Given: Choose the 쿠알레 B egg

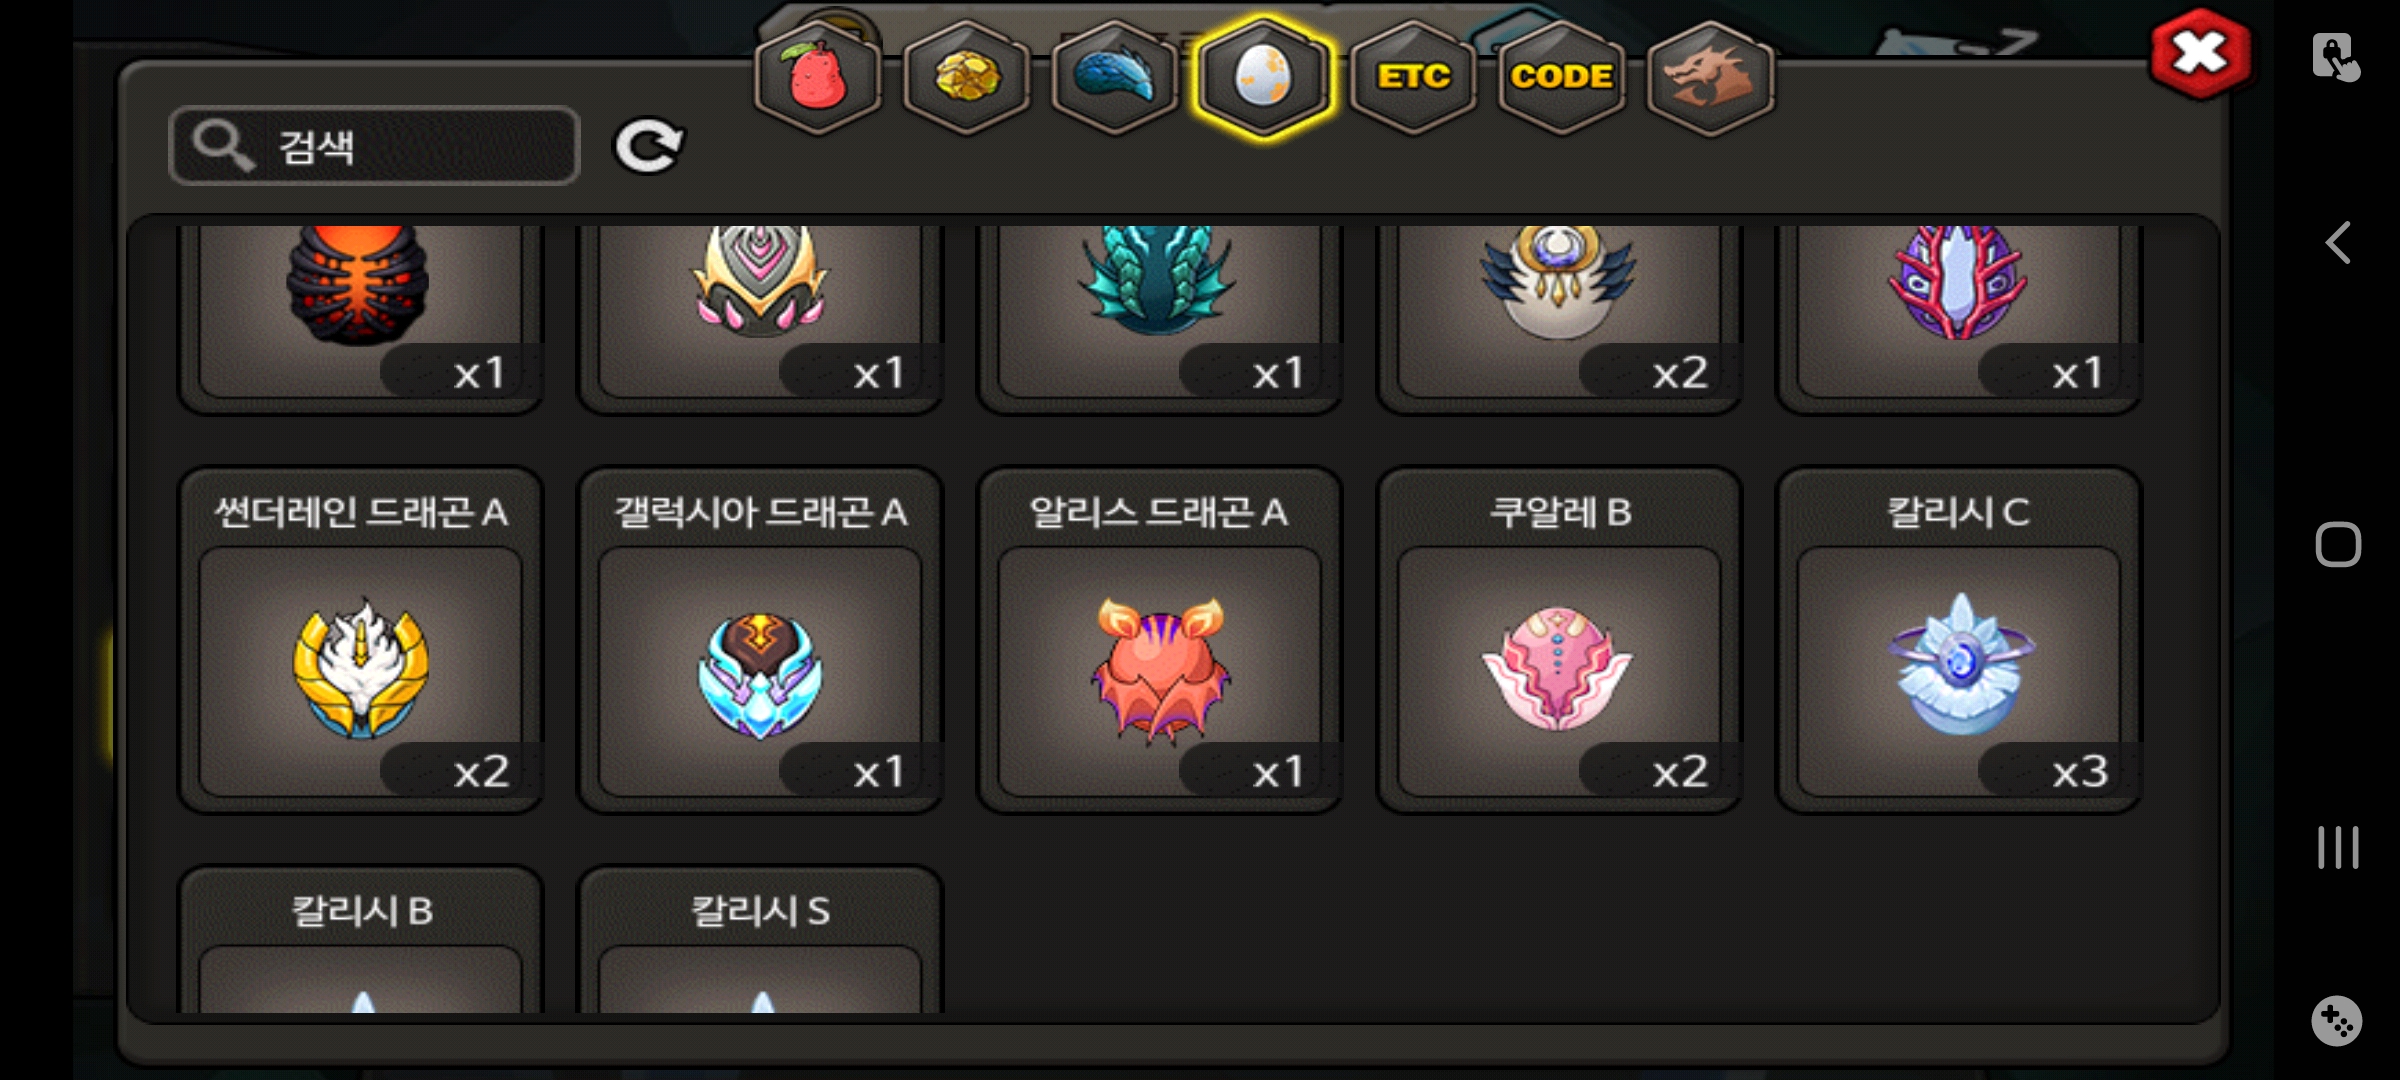Looking at the screenshot, I should (1559, 640).
